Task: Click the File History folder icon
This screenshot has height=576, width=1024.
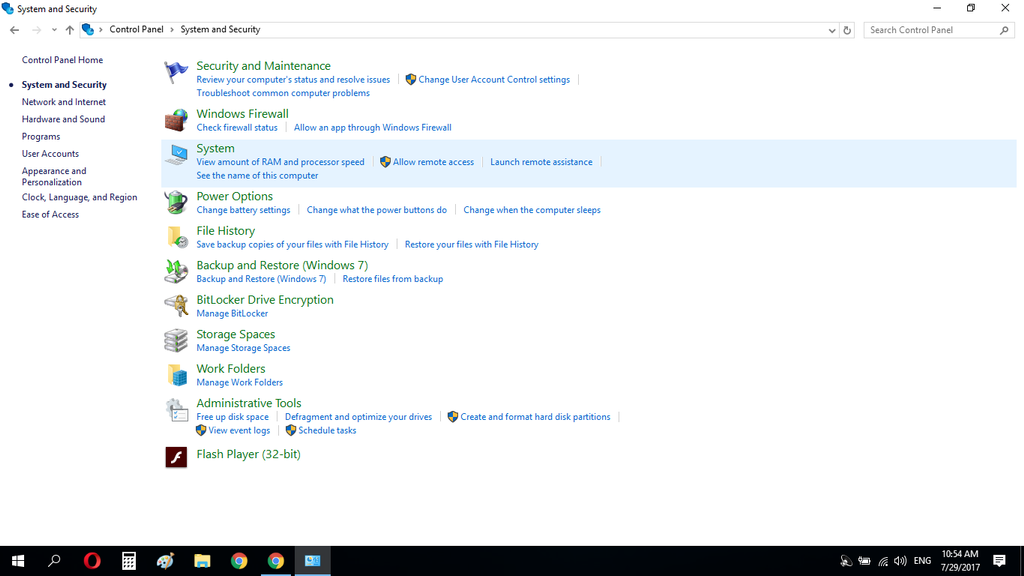Action: click(x=177, y=237)
